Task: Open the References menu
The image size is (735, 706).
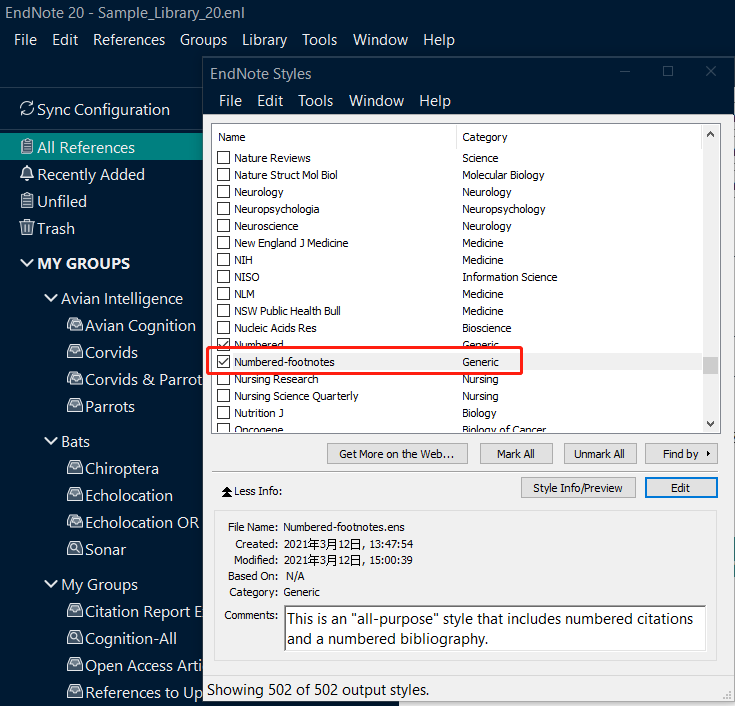Action: pyautogui.click(x=129, y=40)
